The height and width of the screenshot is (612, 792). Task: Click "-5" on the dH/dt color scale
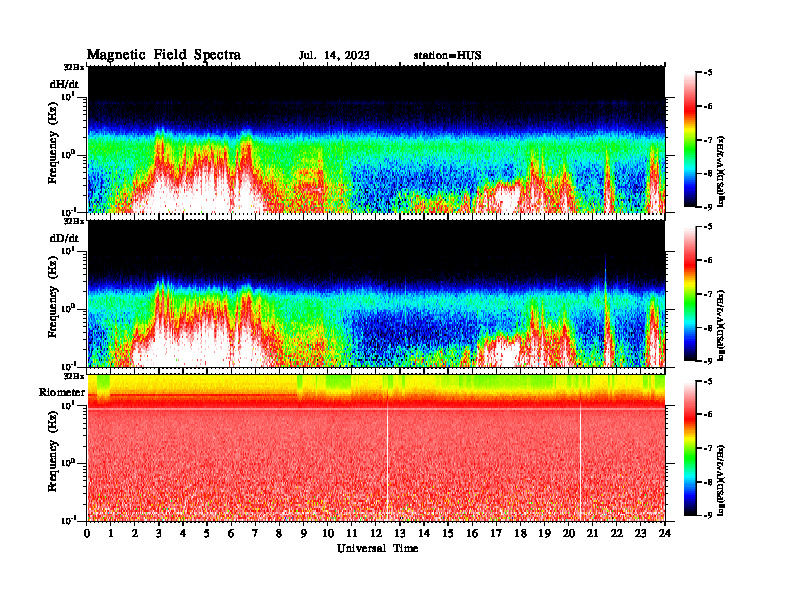[708, 73]
